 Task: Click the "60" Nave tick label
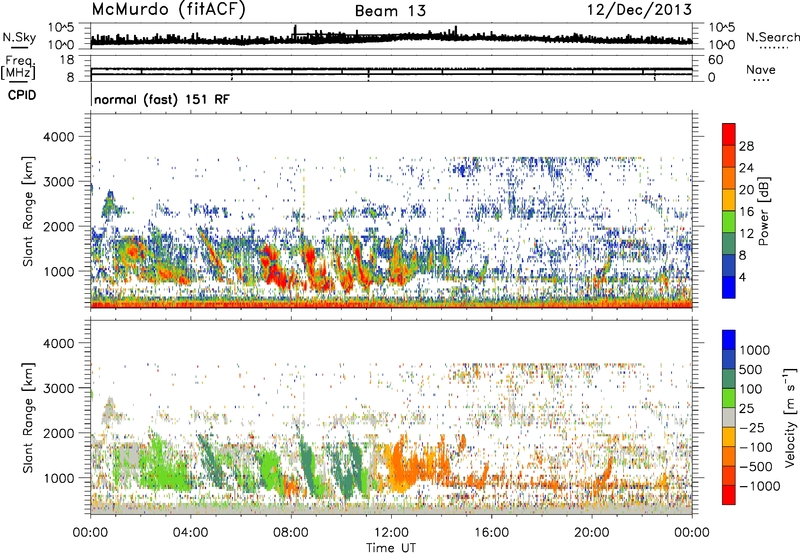[715, 60]
